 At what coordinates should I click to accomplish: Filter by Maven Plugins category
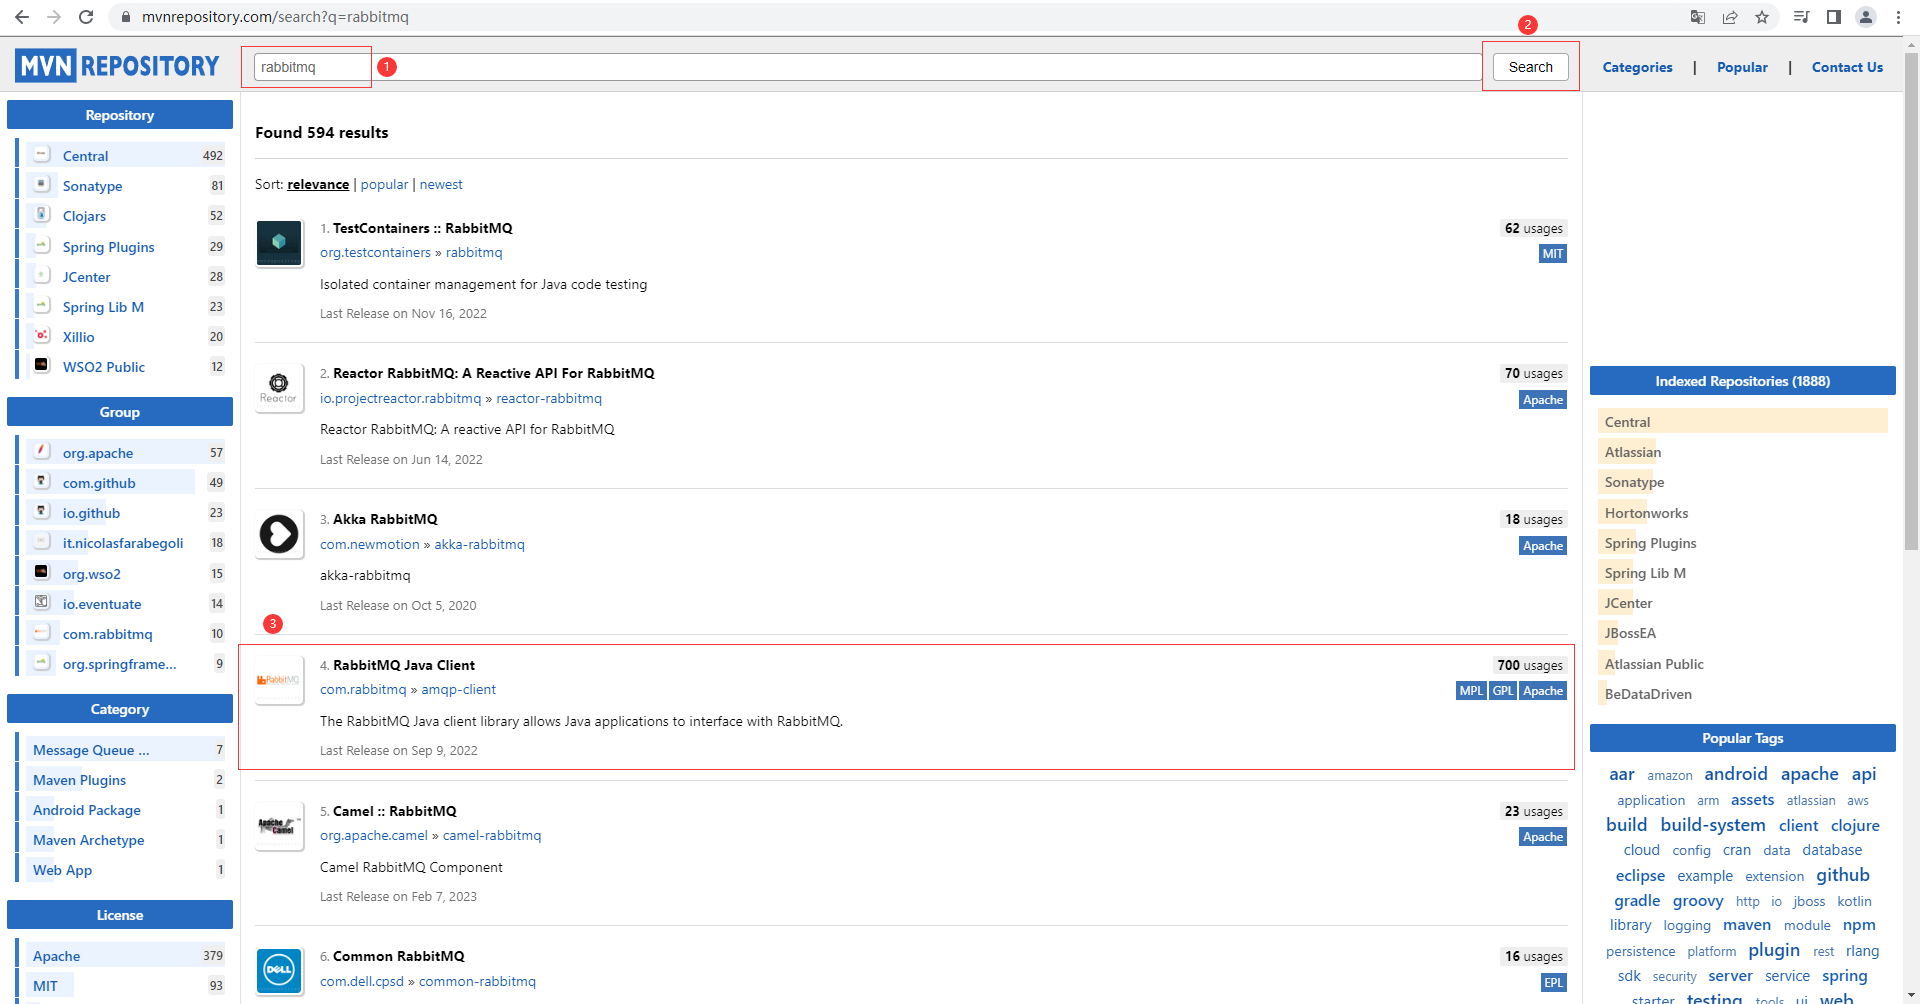[x=80, y=780]
